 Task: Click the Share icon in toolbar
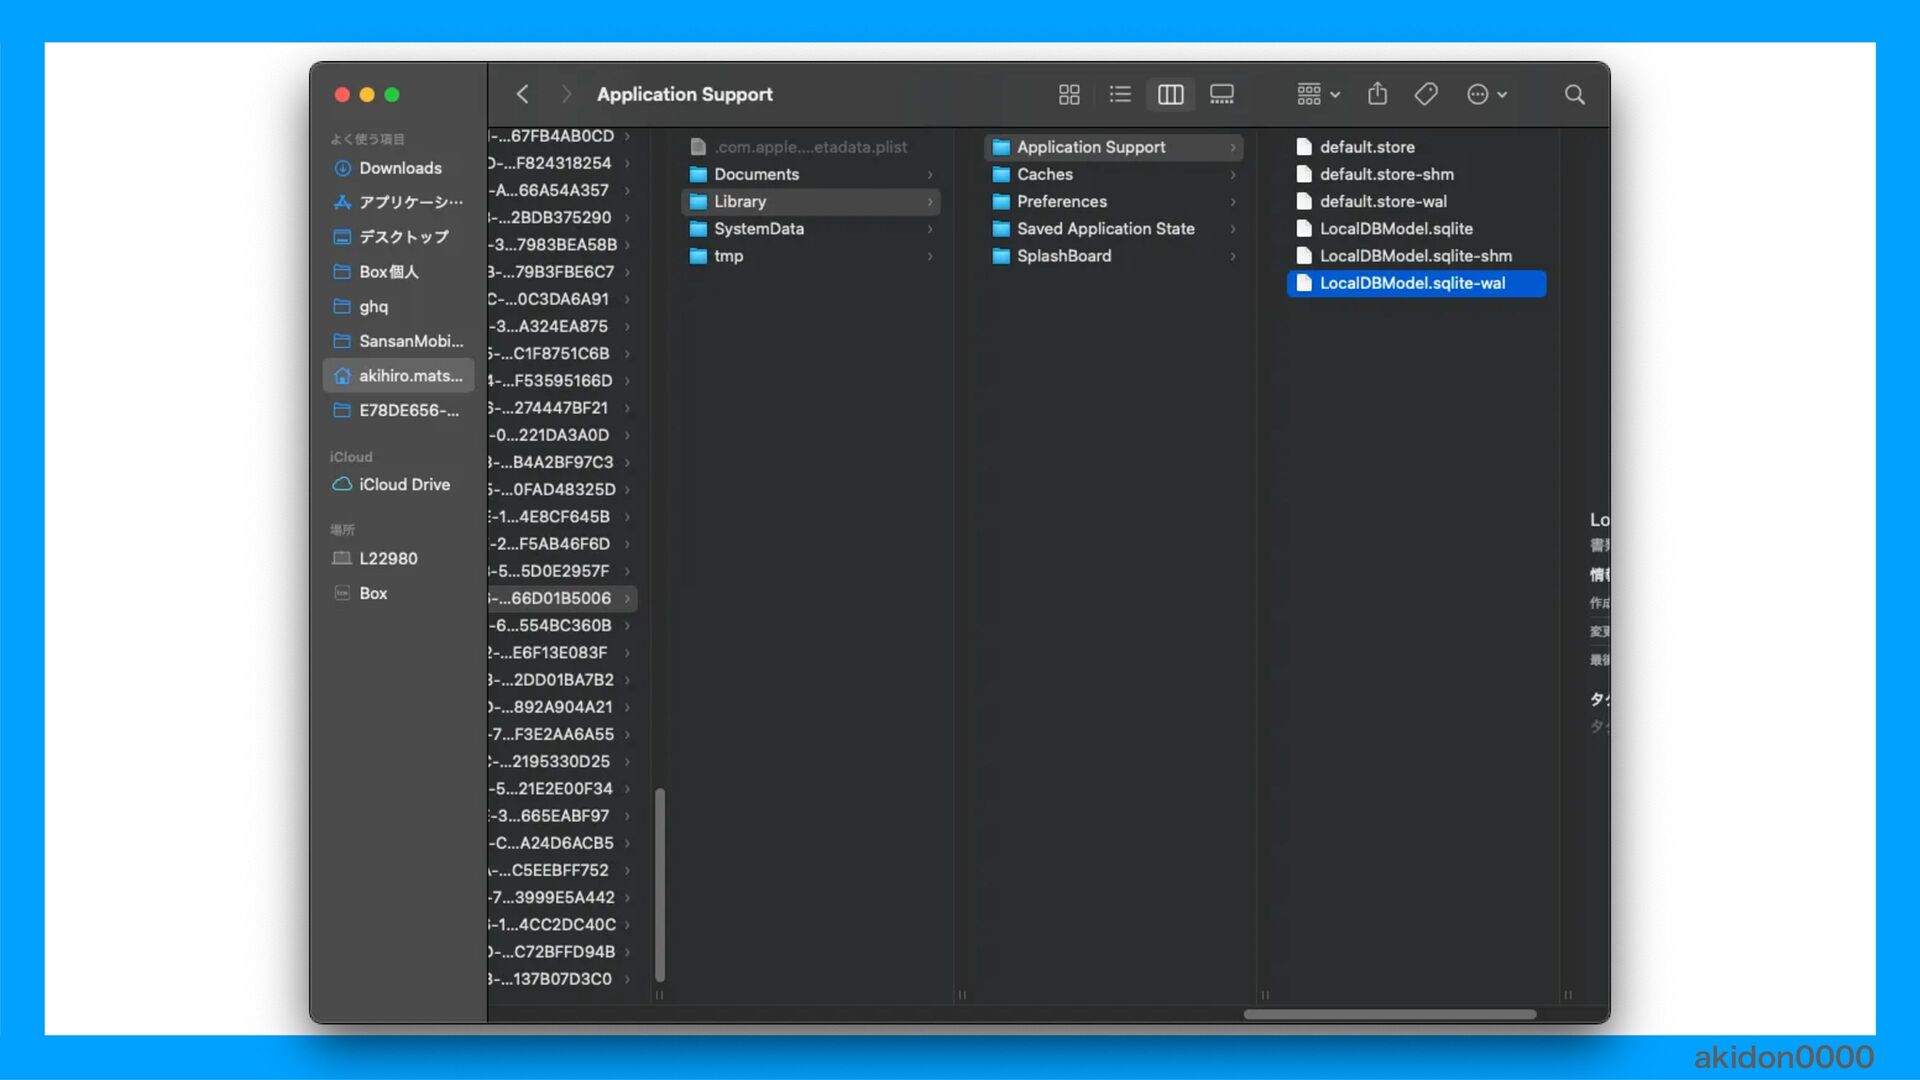pos(1377,94)
